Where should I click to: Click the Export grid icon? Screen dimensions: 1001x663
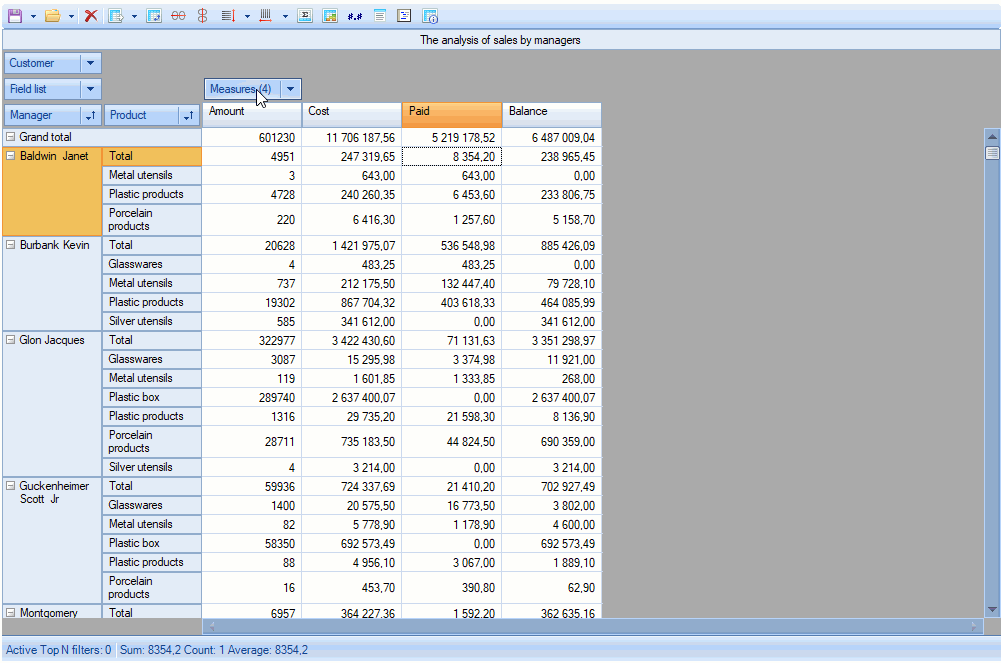point(116,16)
